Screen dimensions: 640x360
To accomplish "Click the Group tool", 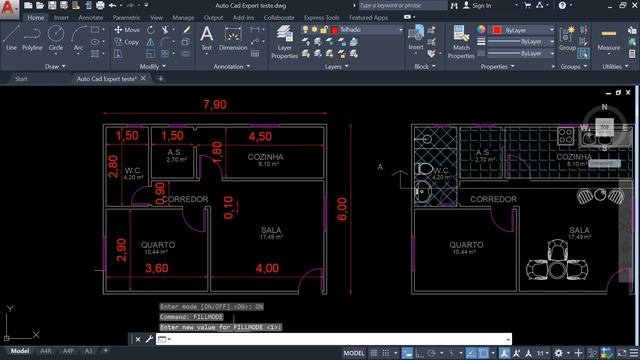I will point(567,38).
